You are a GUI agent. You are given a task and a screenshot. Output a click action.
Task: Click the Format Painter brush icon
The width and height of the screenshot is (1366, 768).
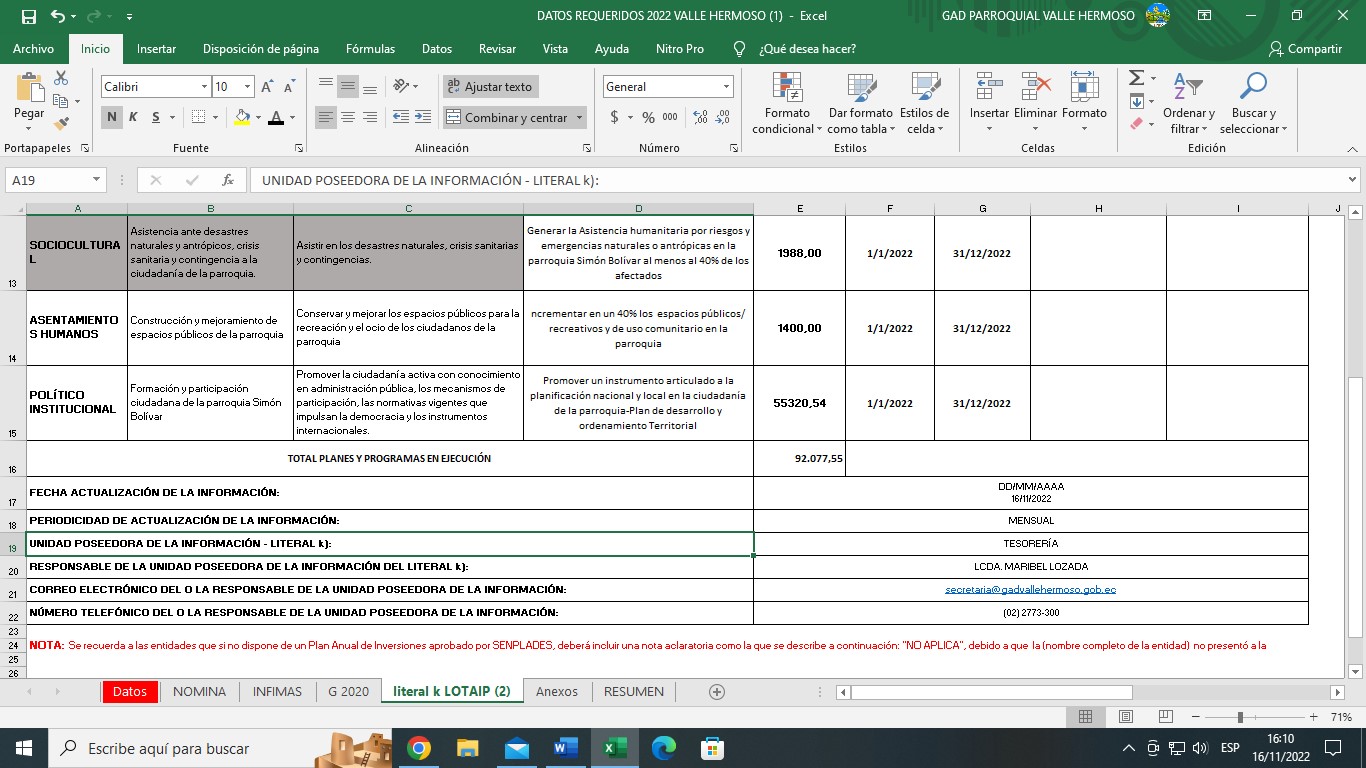point(61,124)
